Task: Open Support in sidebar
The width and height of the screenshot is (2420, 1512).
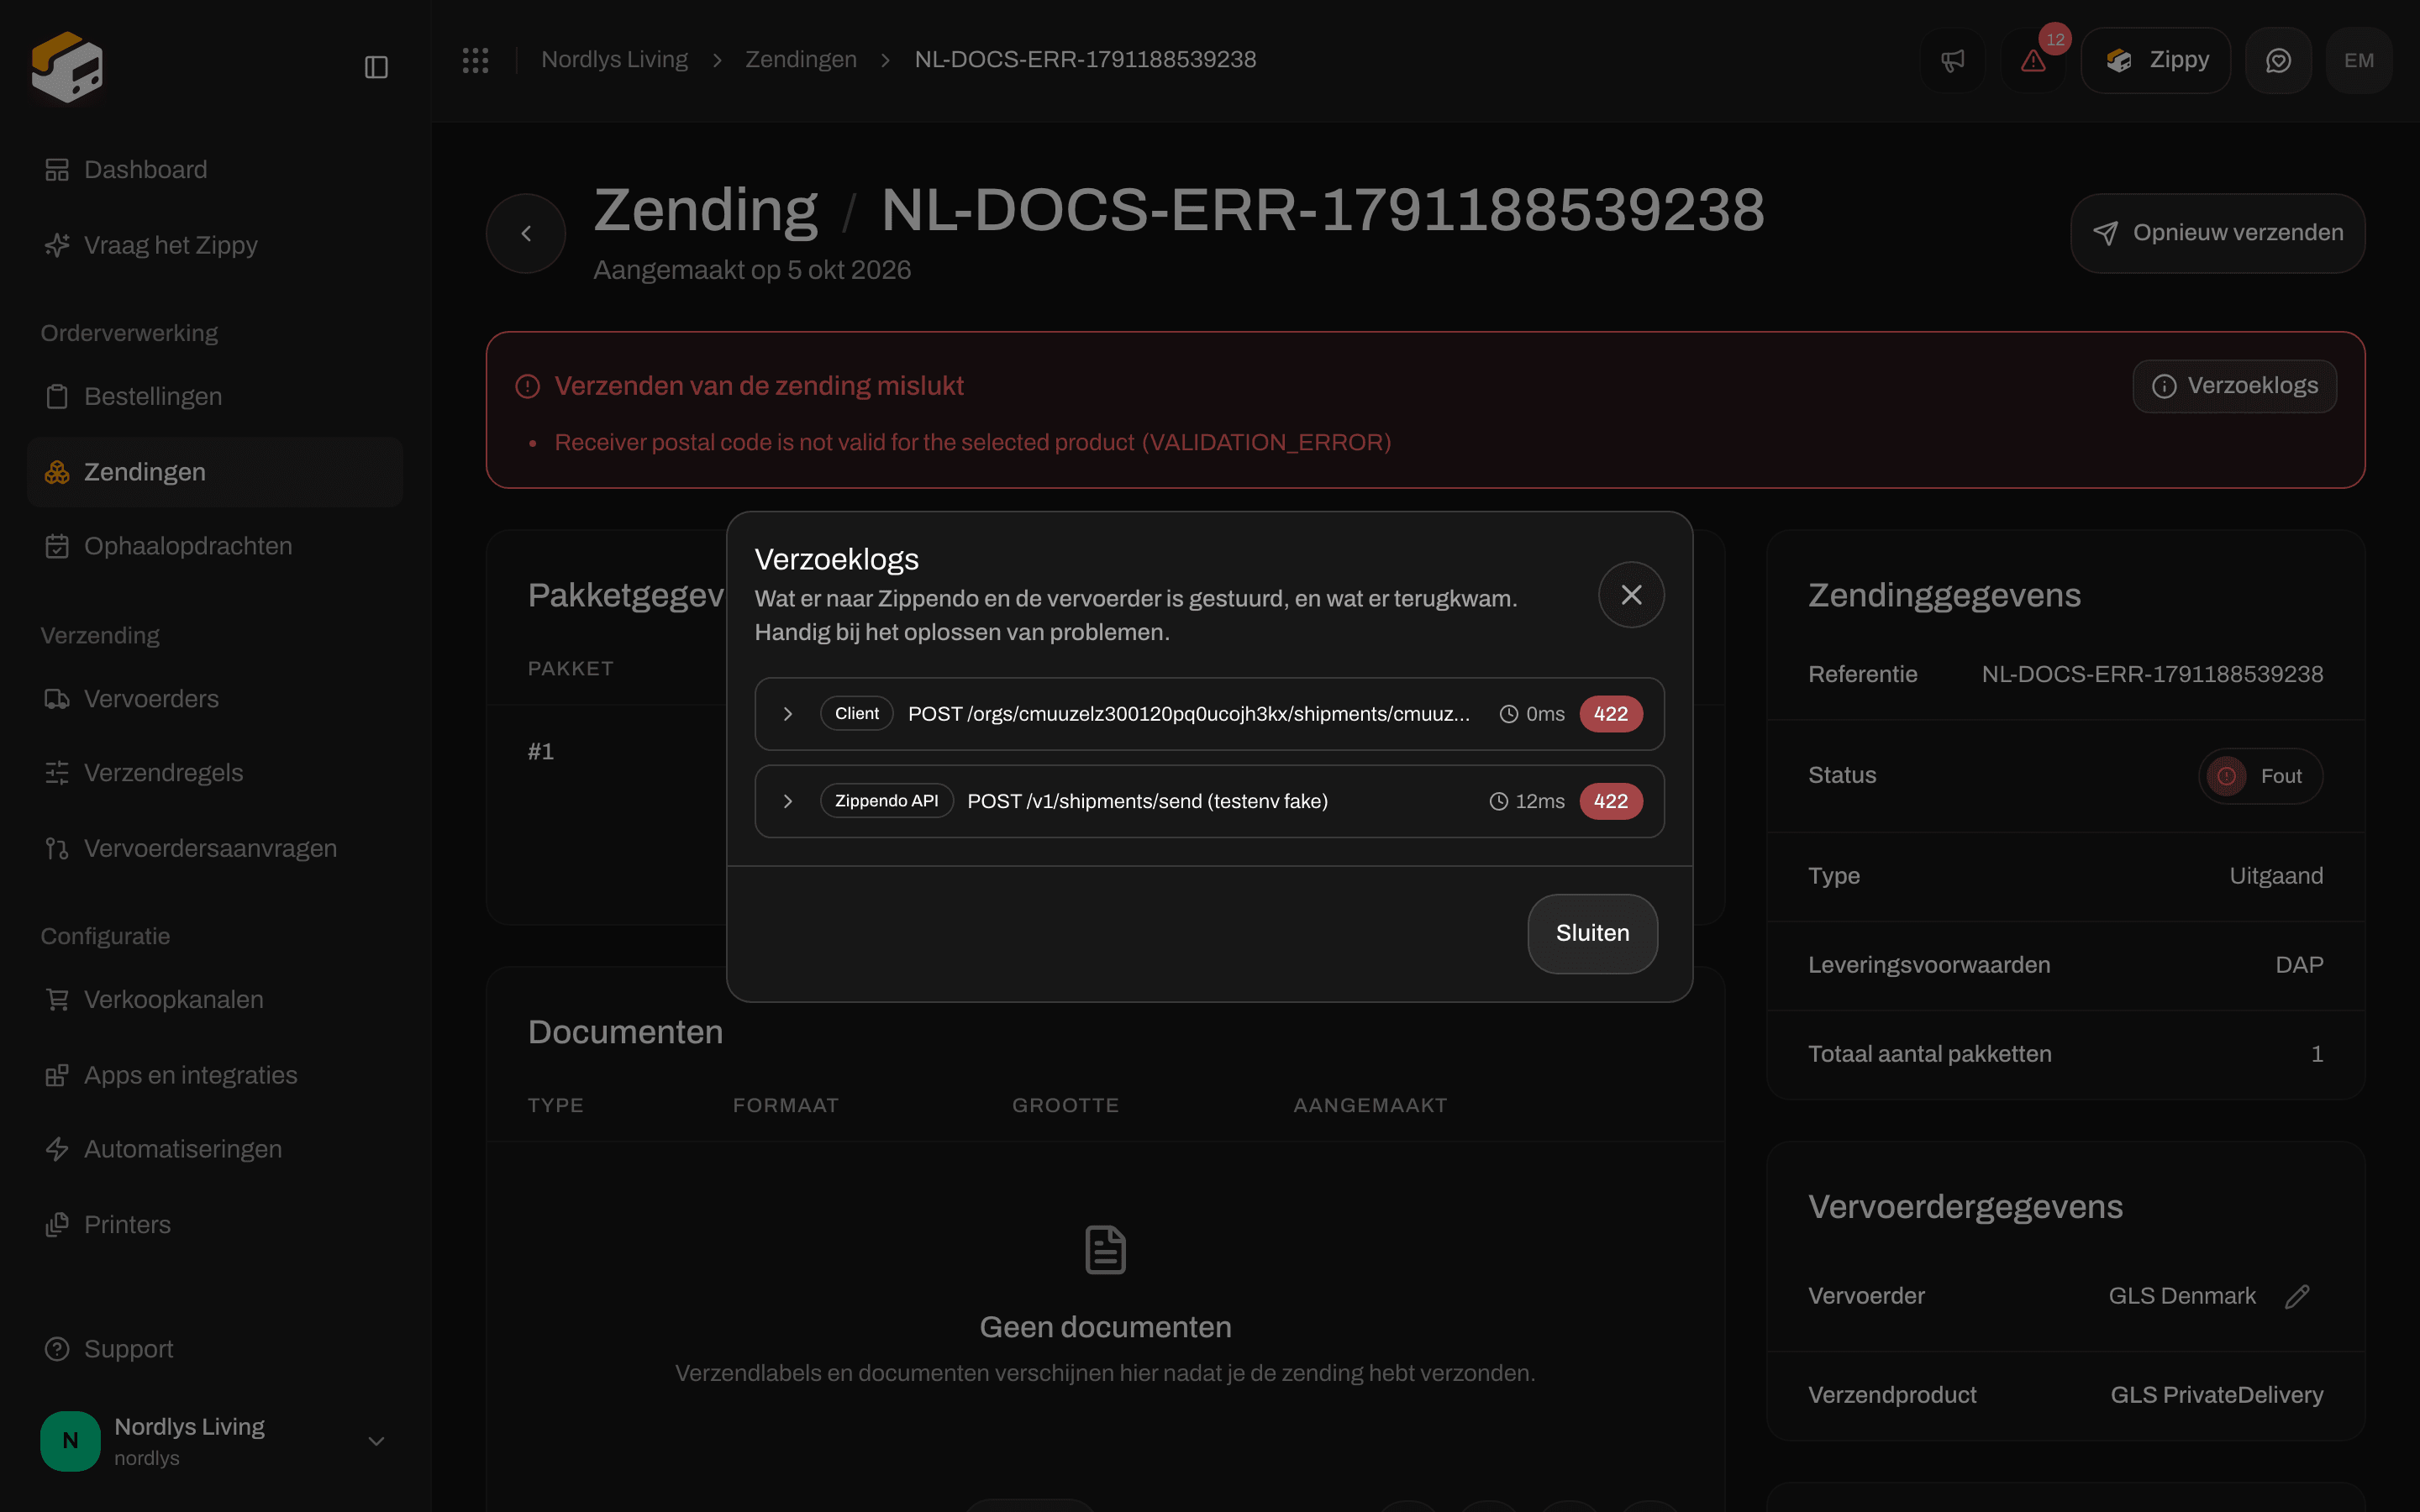Action: 214,1349
